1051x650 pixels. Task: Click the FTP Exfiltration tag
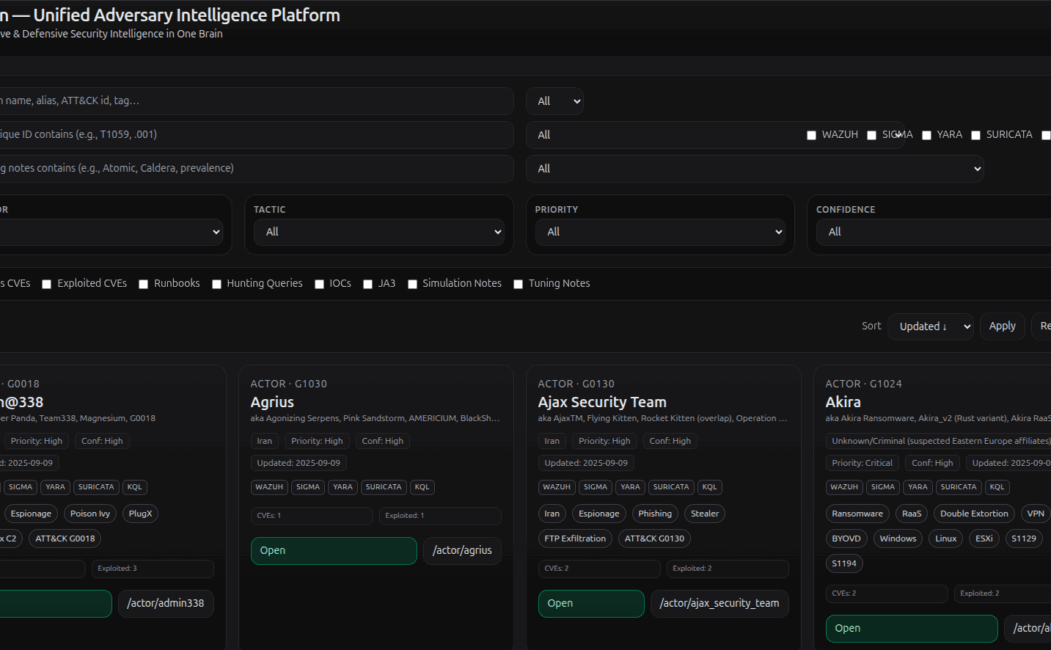tap(575, 539)
